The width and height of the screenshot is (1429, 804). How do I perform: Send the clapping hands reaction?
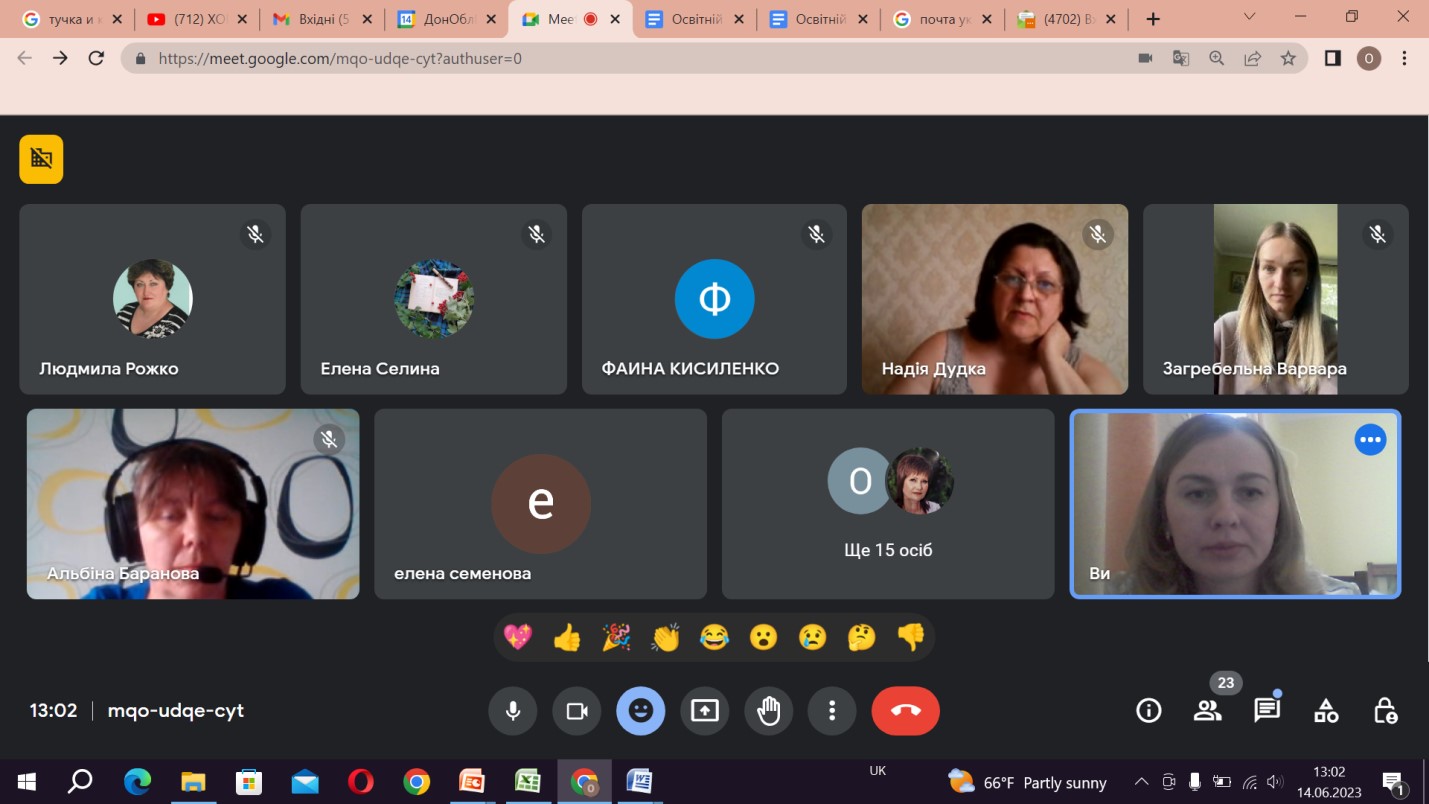tap(665, 637)
